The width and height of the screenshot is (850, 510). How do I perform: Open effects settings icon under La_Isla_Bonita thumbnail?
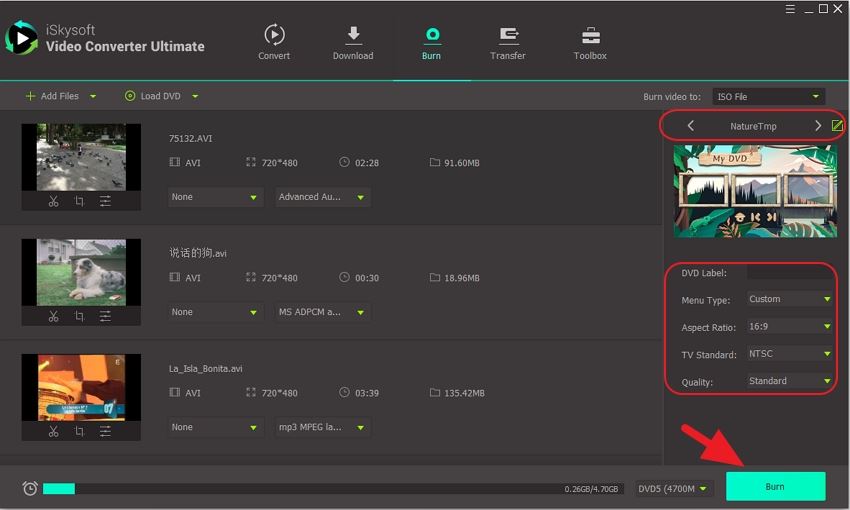[x=105, y=431]
